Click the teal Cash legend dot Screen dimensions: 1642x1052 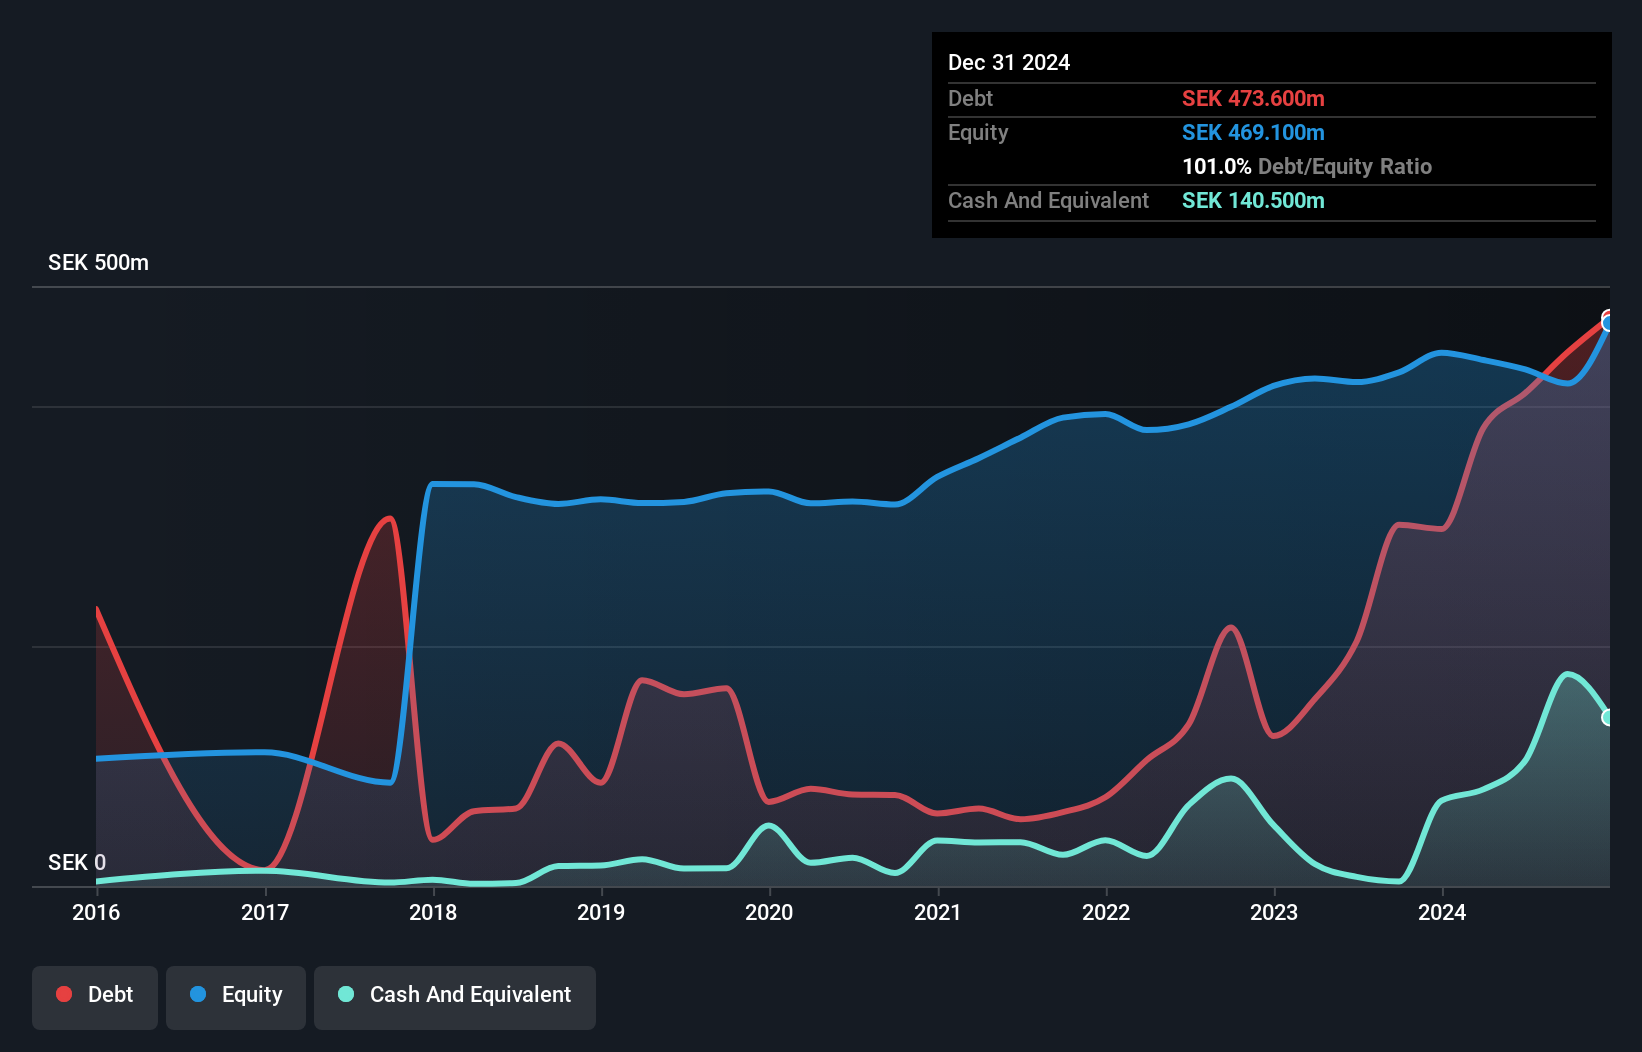coord(346,994)
